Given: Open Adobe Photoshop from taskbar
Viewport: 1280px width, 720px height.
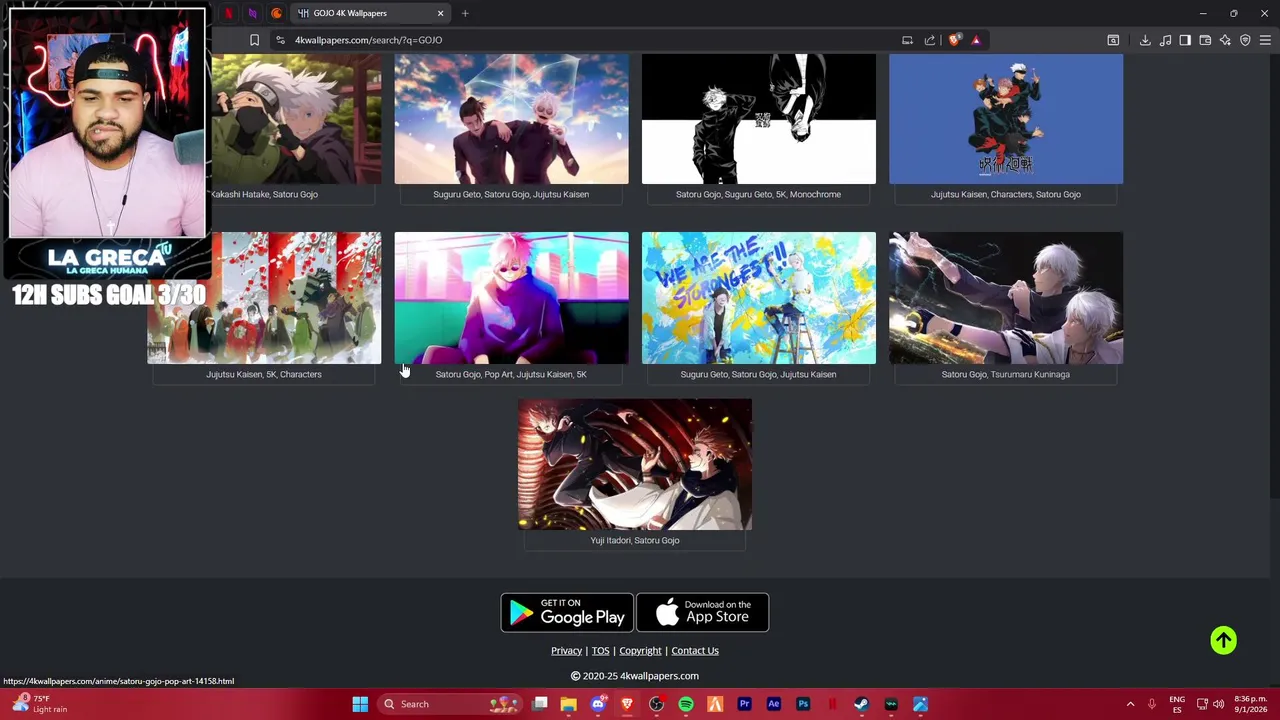Looking at the screenshot, I should click(x=803, y=704).
